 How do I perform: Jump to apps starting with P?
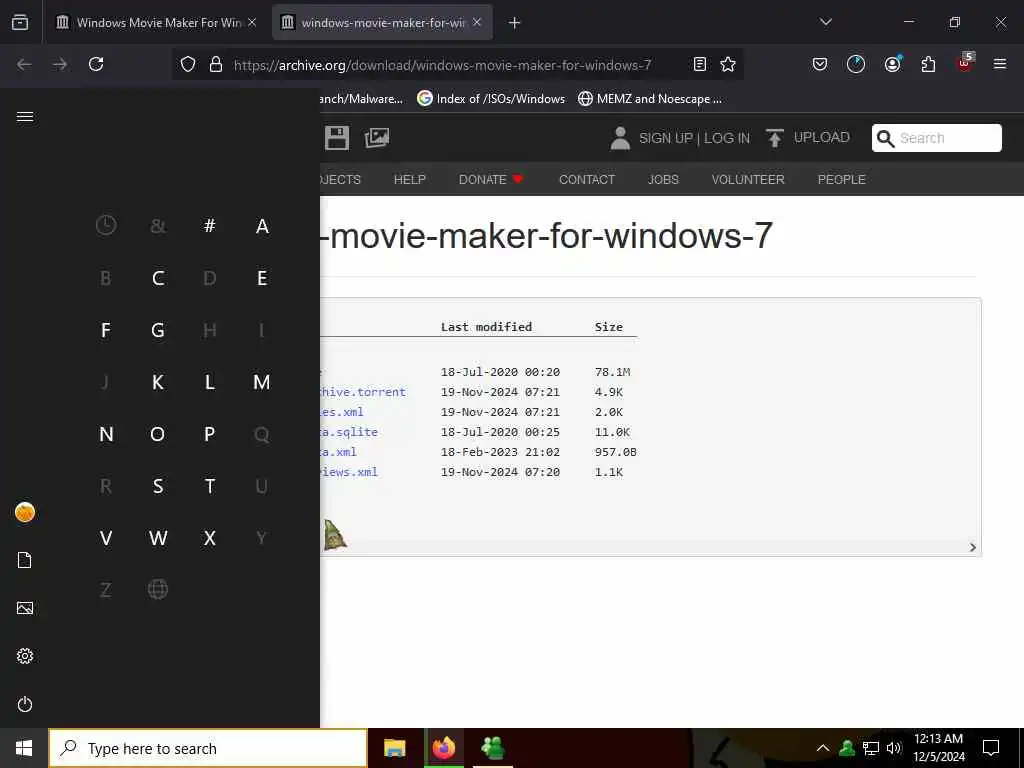(210, 434)
